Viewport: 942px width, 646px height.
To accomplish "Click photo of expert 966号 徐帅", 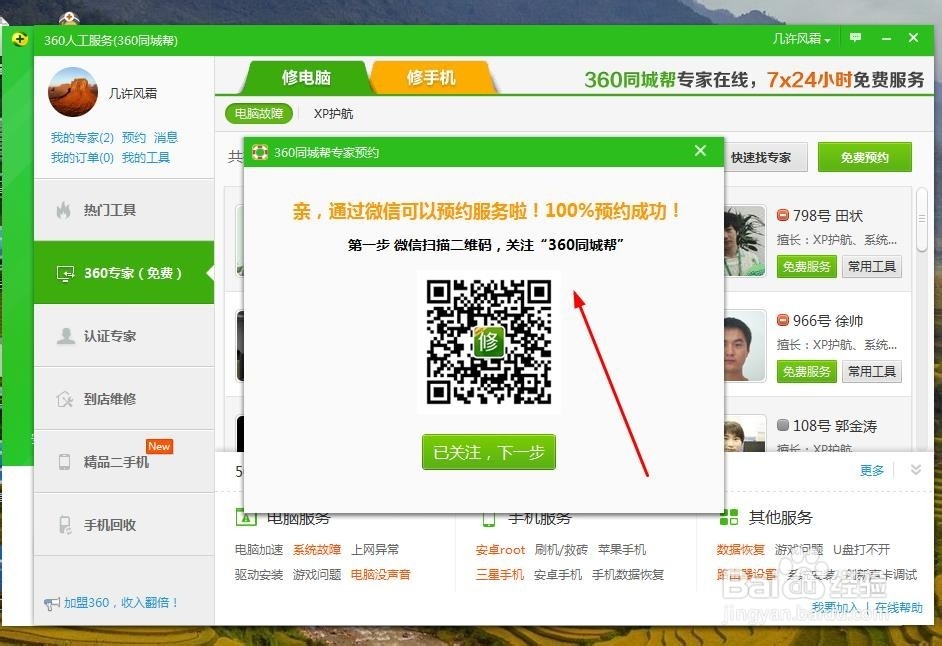I will [745, 346].
